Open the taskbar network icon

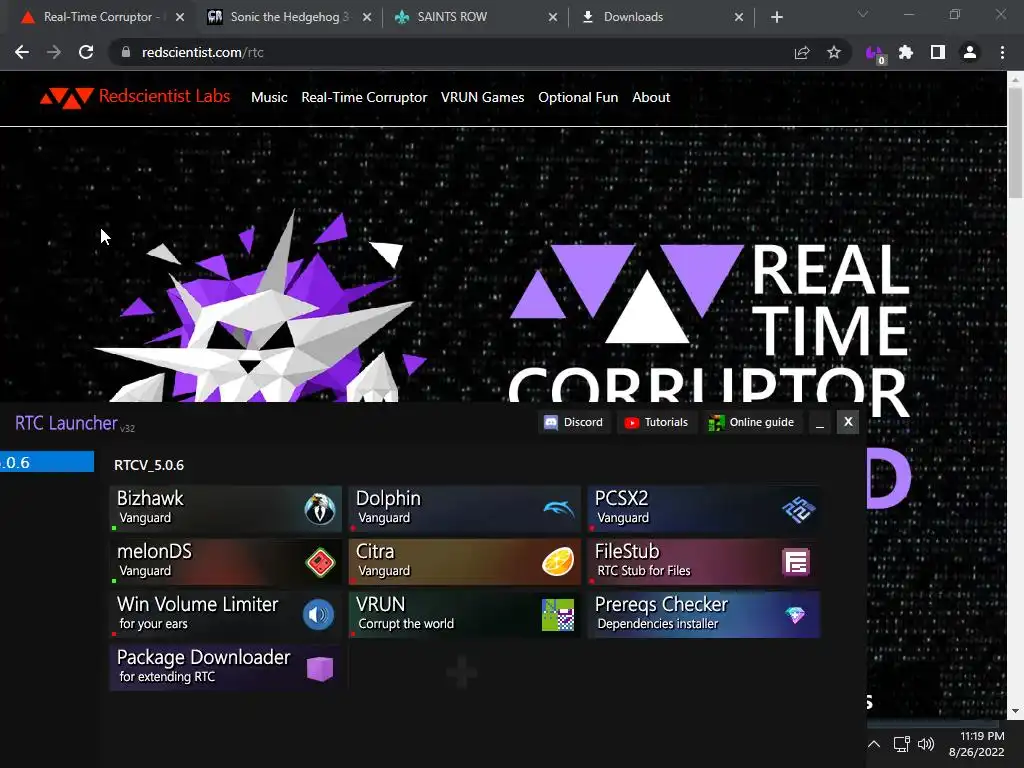(902, 744)
